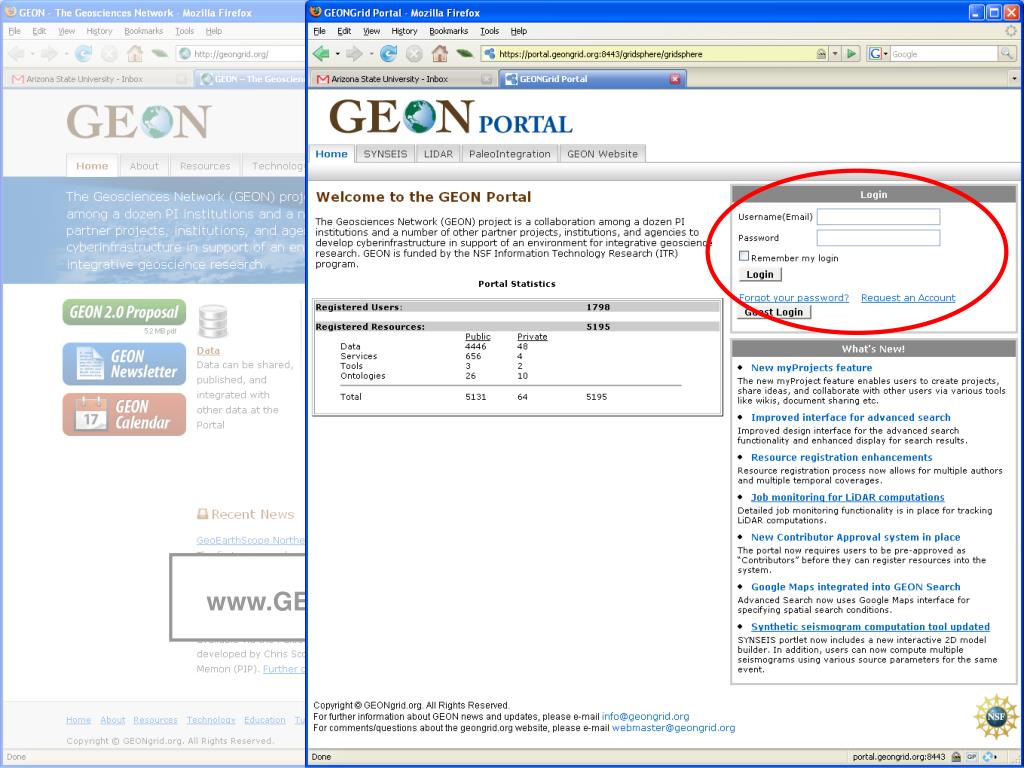Click the Home icon in background GEON window
Image resolution: width=1024 pixels, height=768 pixels.
click(135, 54)
